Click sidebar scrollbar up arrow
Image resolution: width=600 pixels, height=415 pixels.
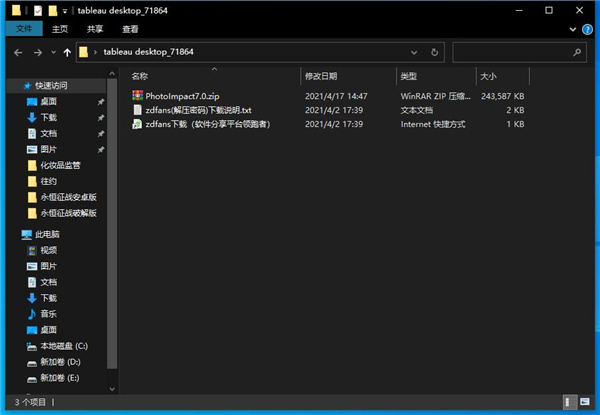(112, 73)
